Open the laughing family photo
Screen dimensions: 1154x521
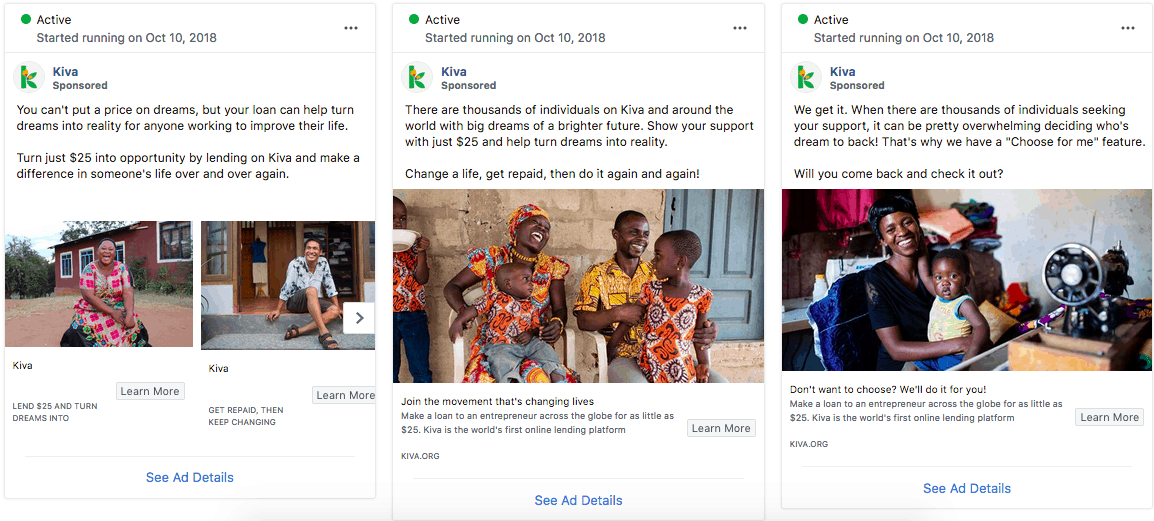coord(578,286)
